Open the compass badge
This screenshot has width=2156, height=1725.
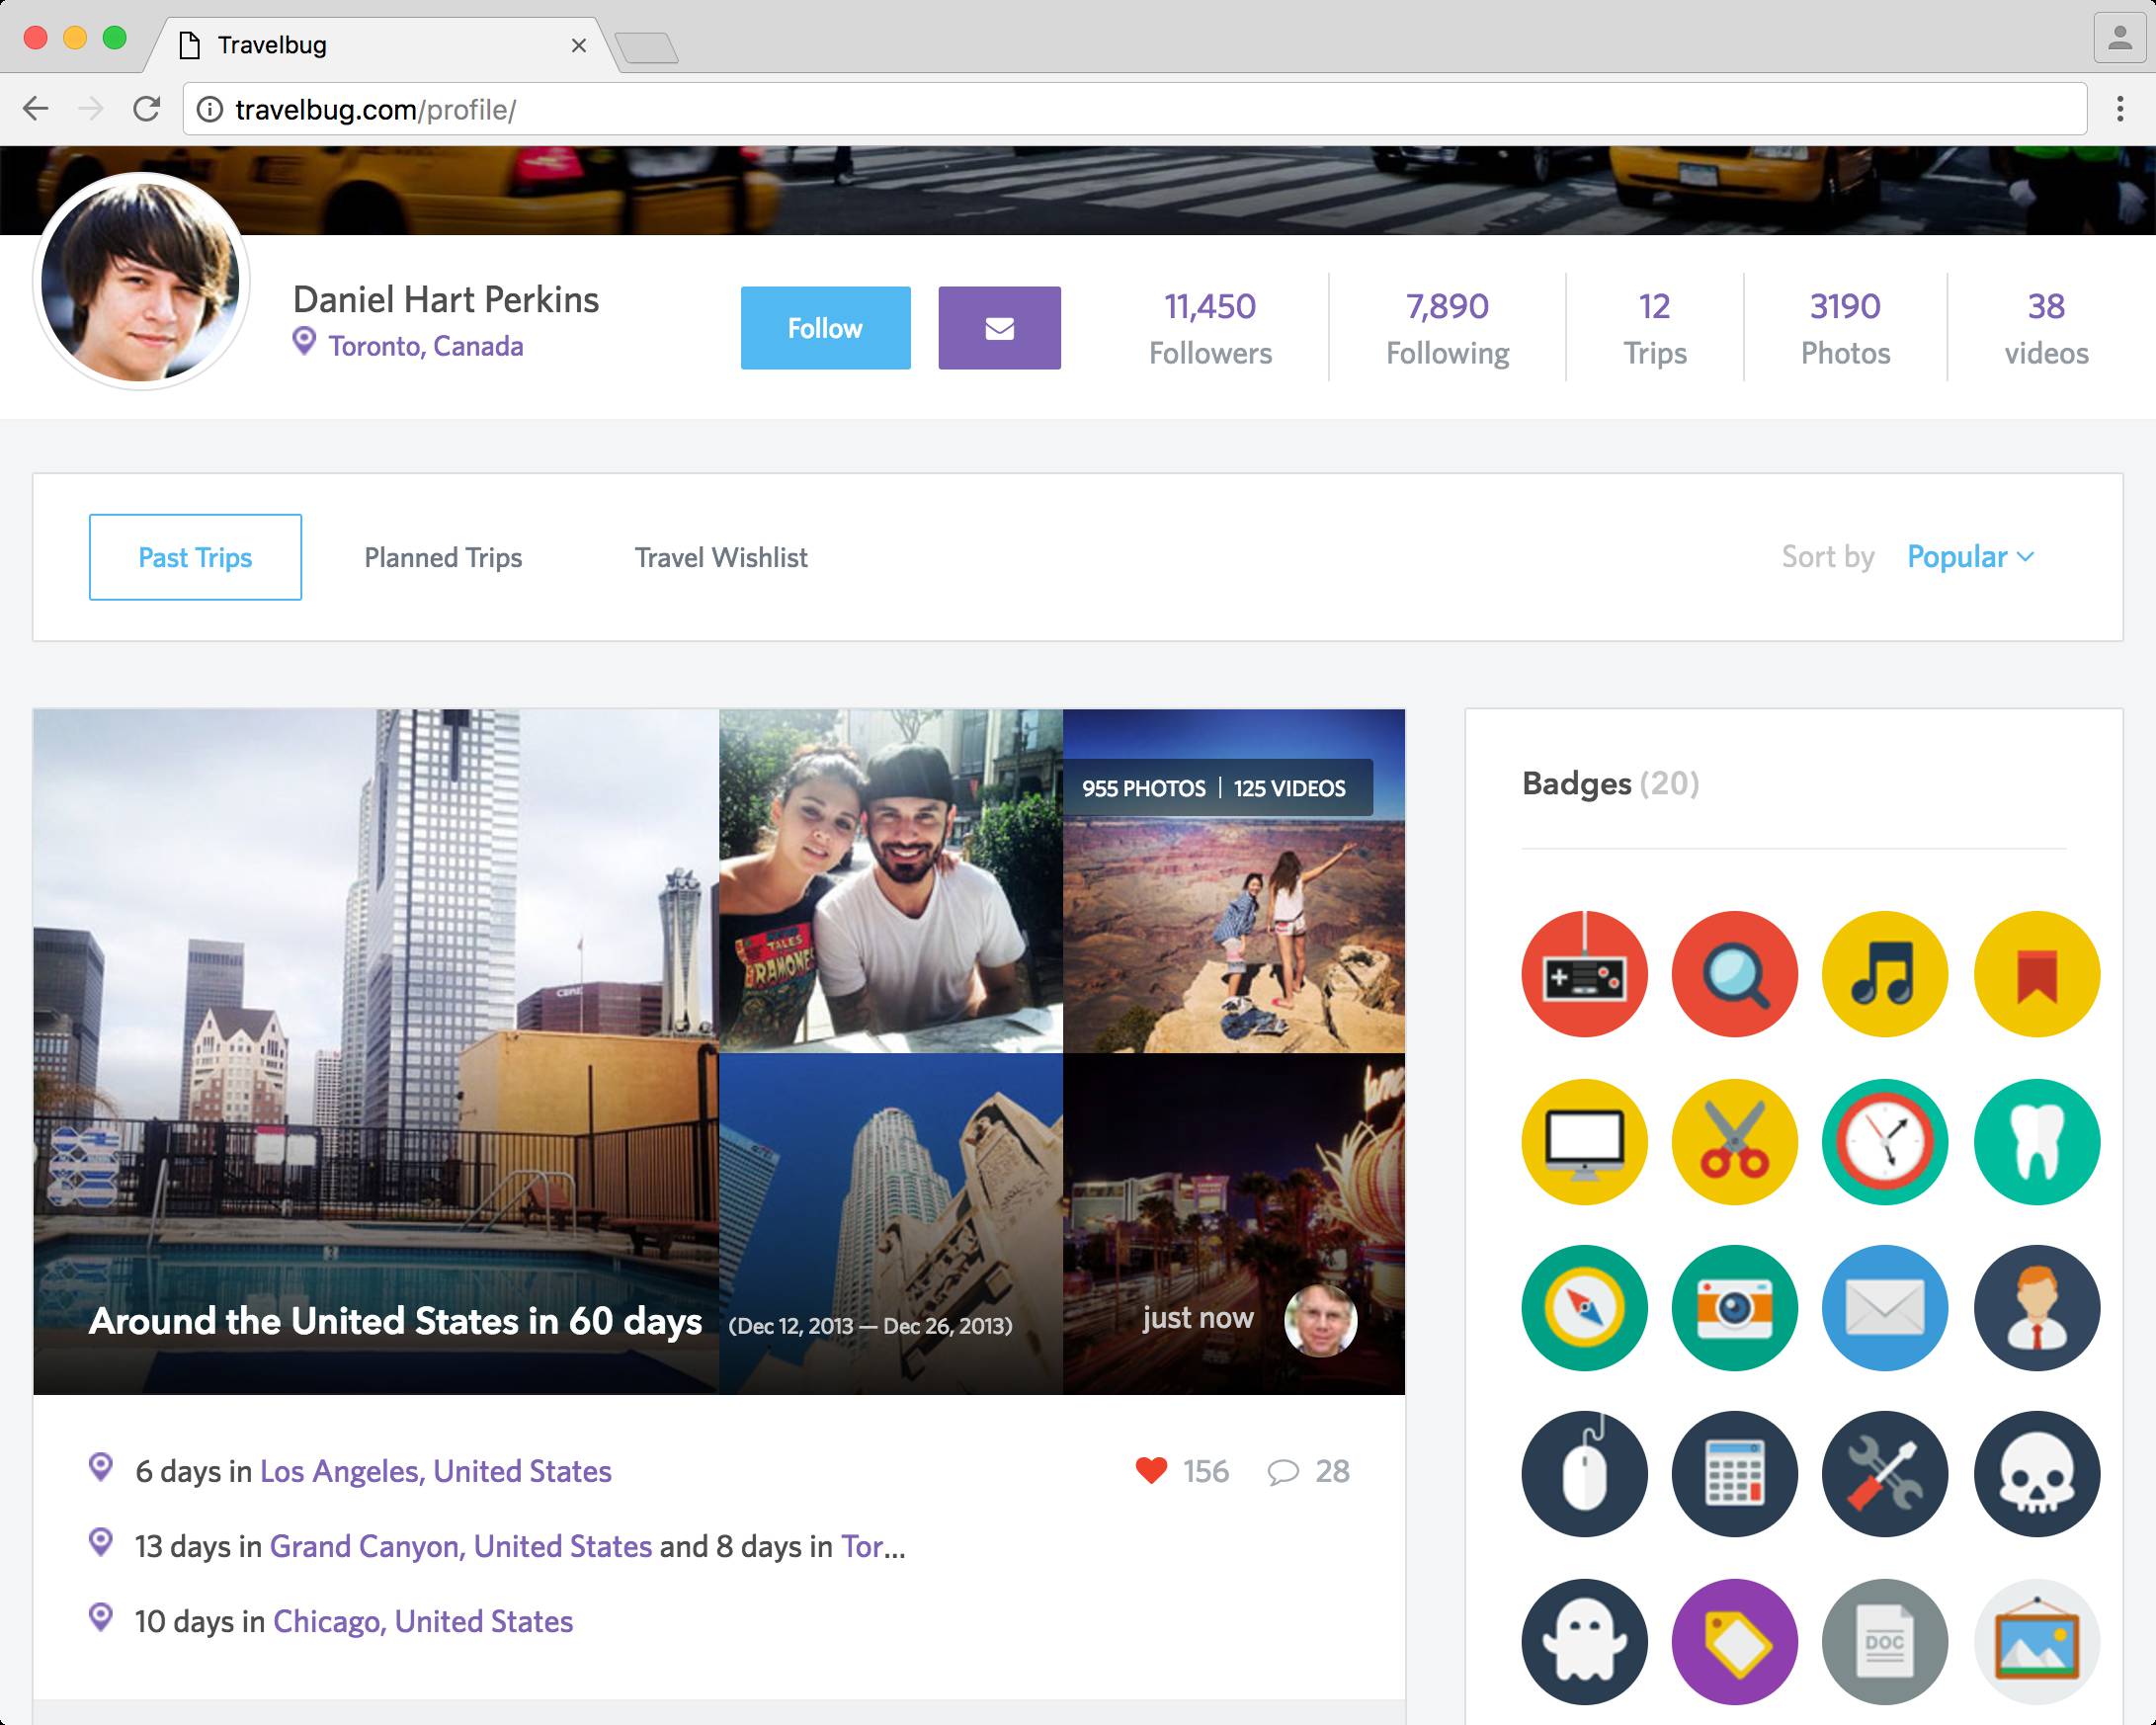pyautogui.click(x=1583, y=1308)
